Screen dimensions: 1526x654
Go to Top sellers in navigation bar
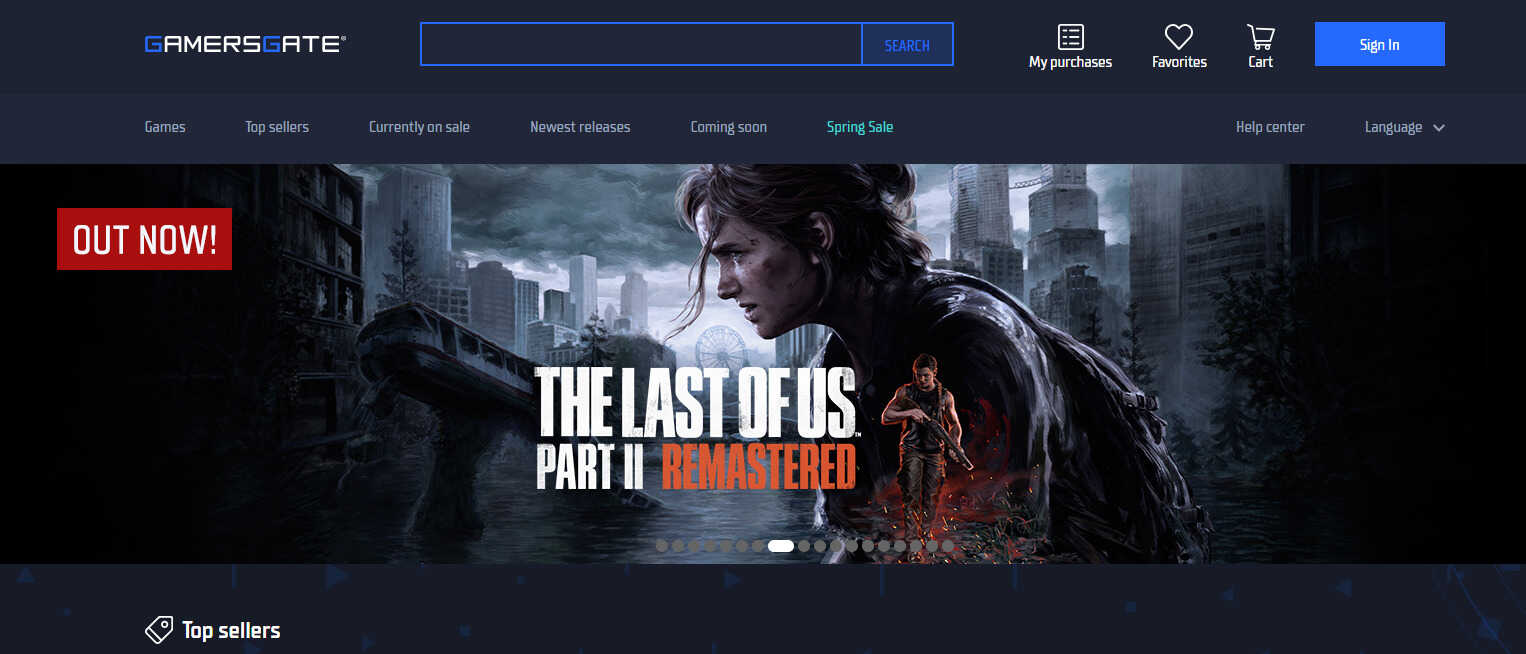tap(277, 127)
